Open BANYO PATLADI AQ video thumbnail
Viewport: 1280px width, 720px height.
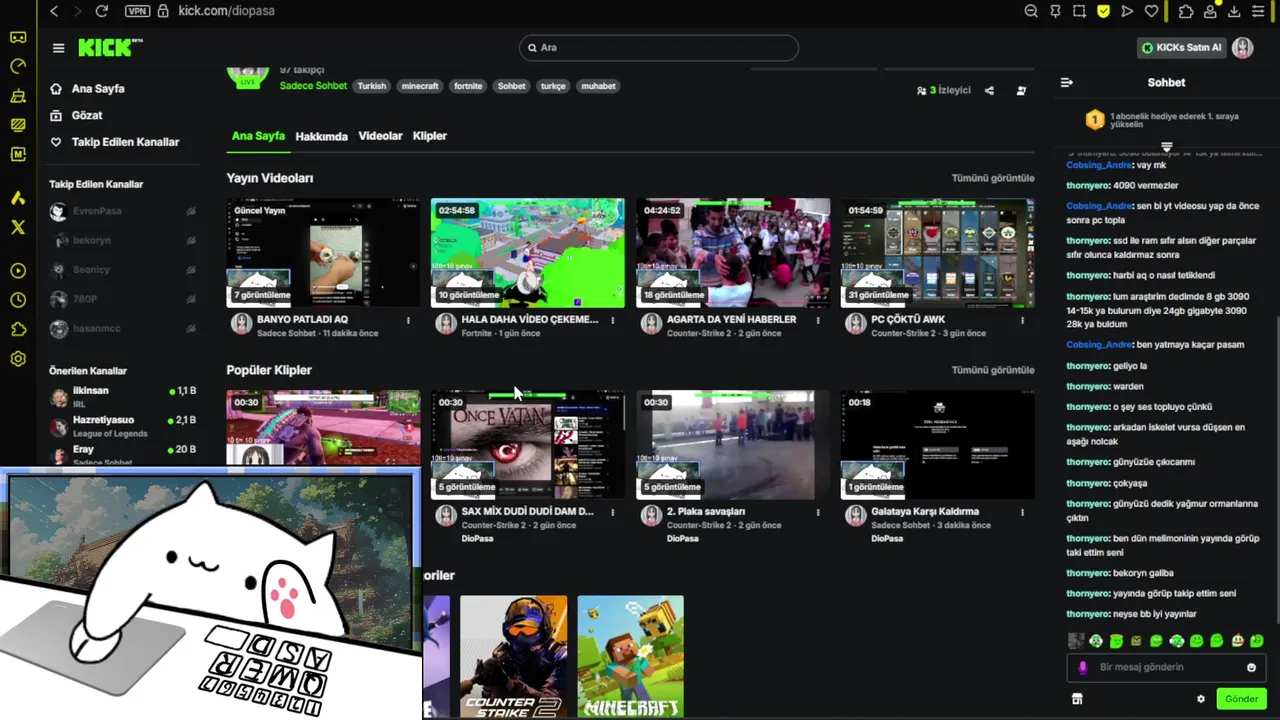point(324,253)
